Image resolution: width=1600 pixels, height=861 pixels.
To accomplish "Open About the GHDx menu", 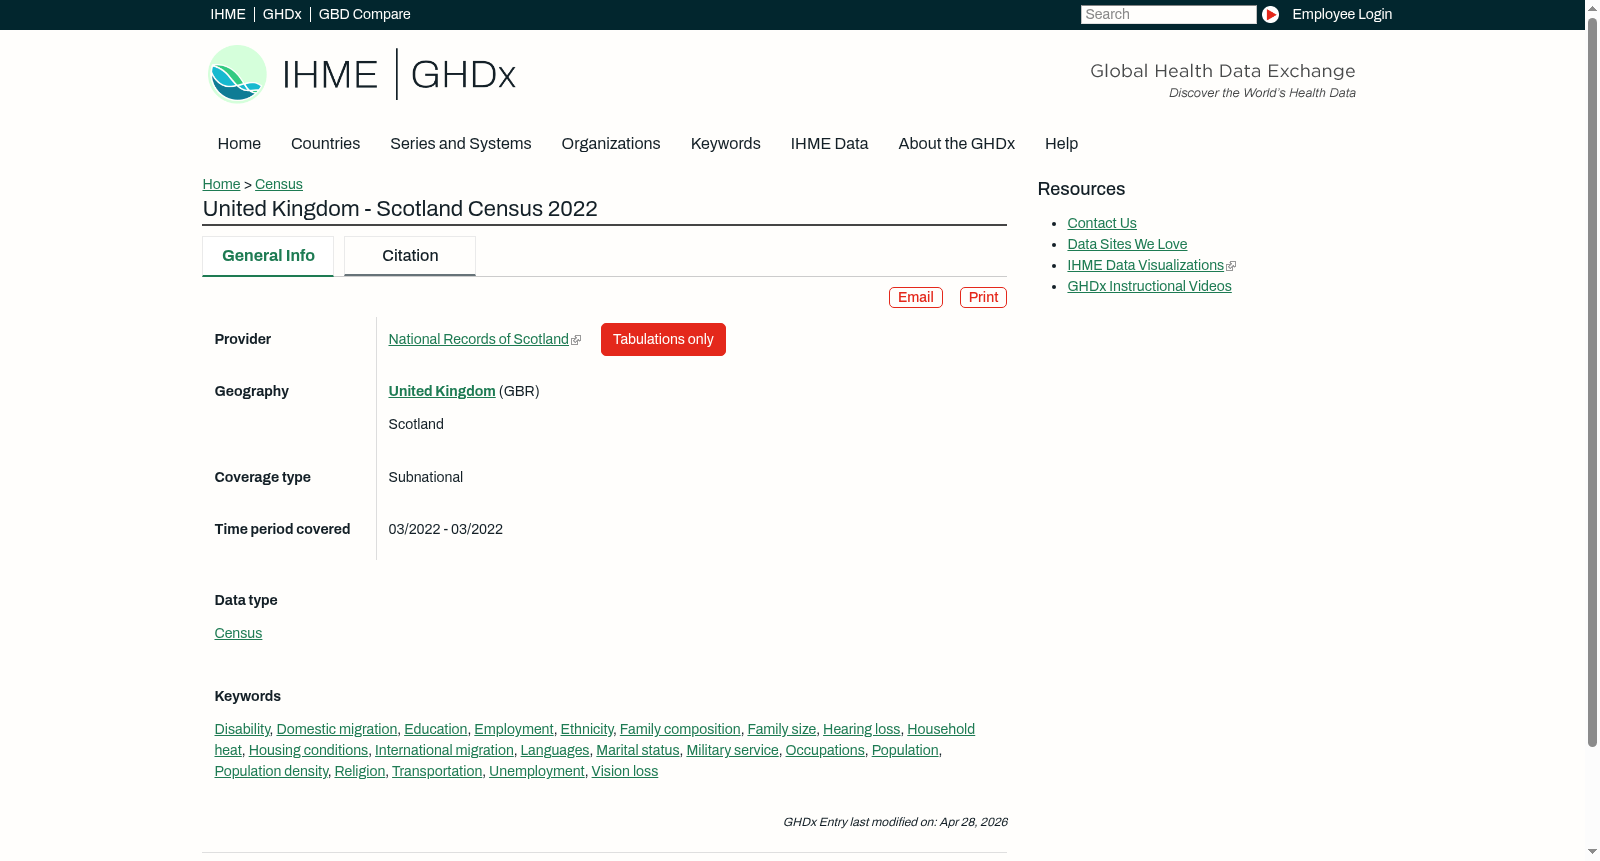I will point(956,143).
